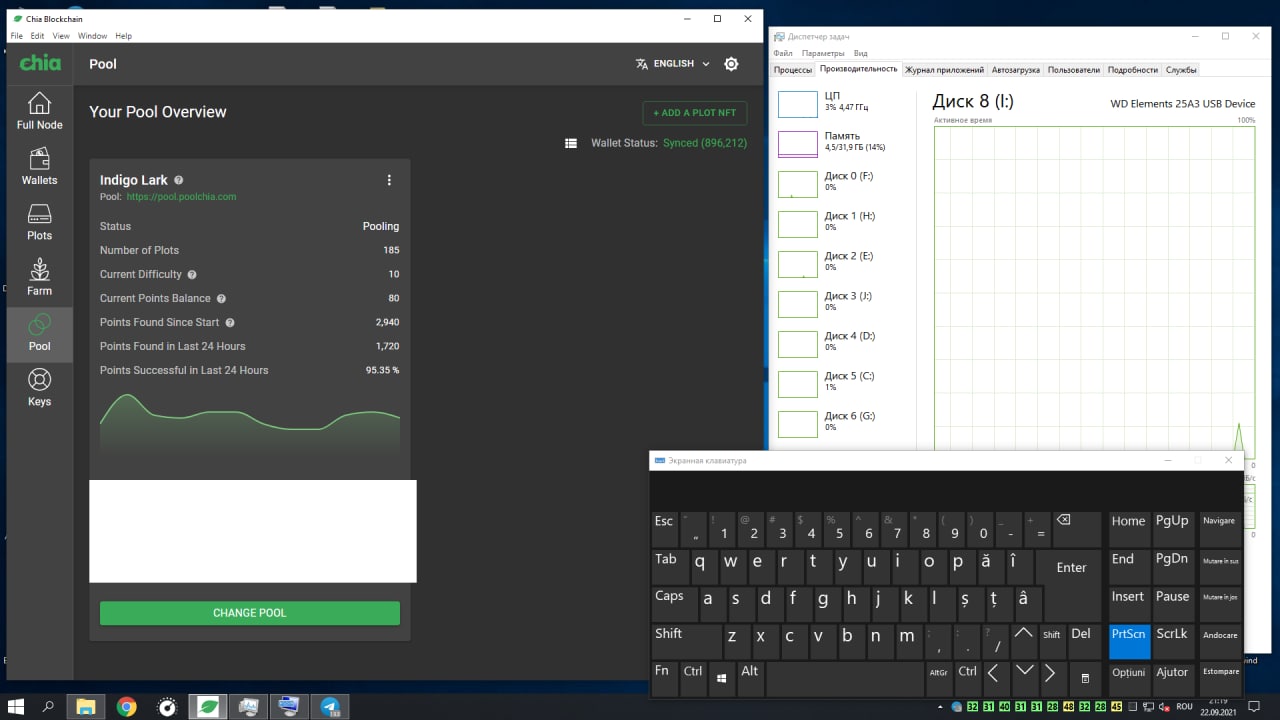This screenshot has width=1280, height=720.
Task: Click Windows logo key on on-screen keyboard
Action: click(721, 678)
